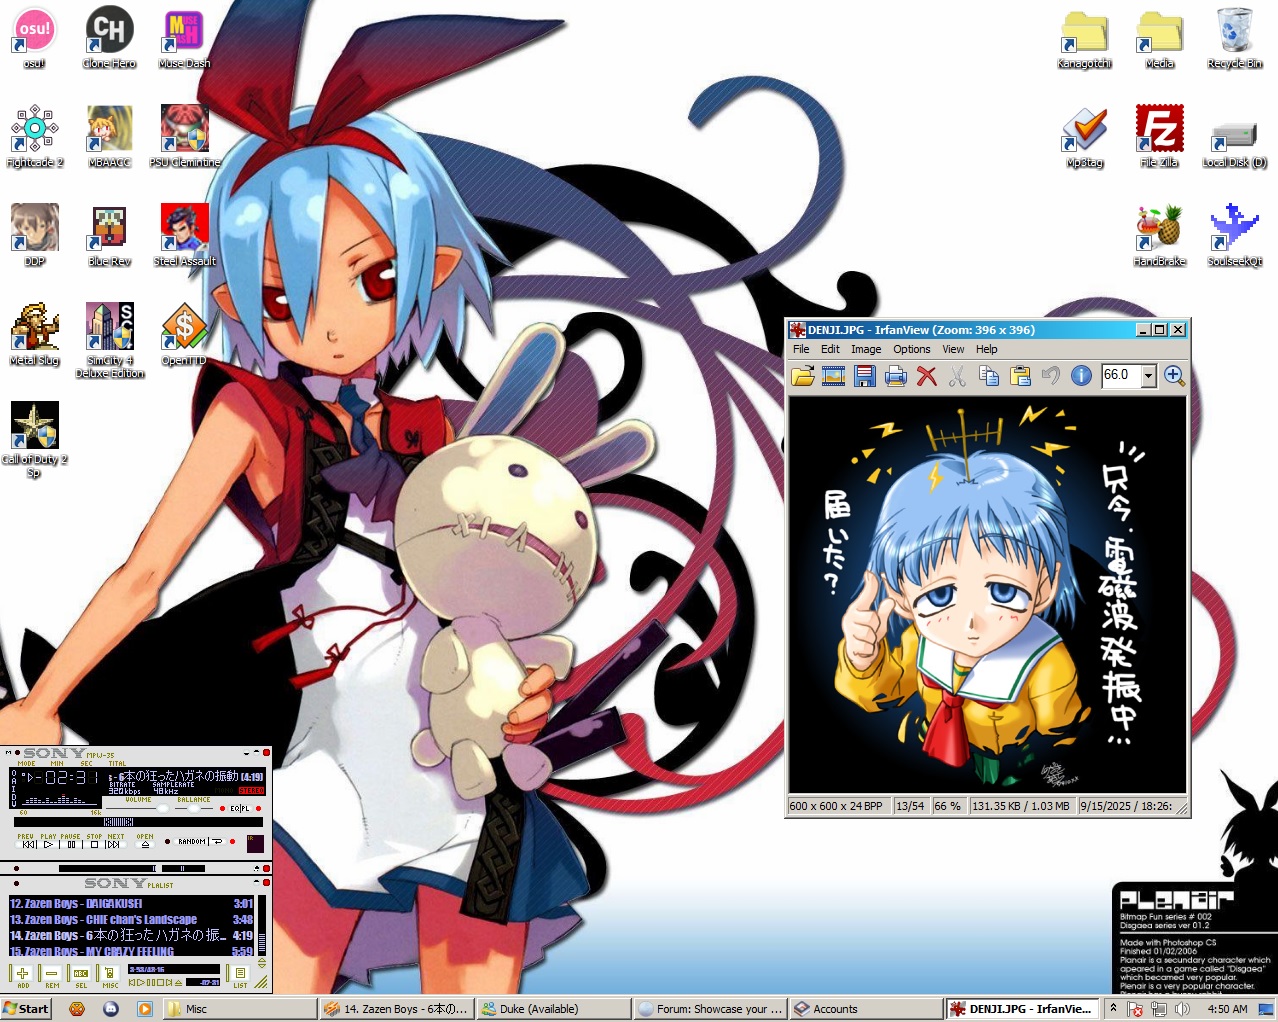This screenshot has height=1022, width=1278.
Task: Open the Options menu in IrfanView
Action: [911, 349]
